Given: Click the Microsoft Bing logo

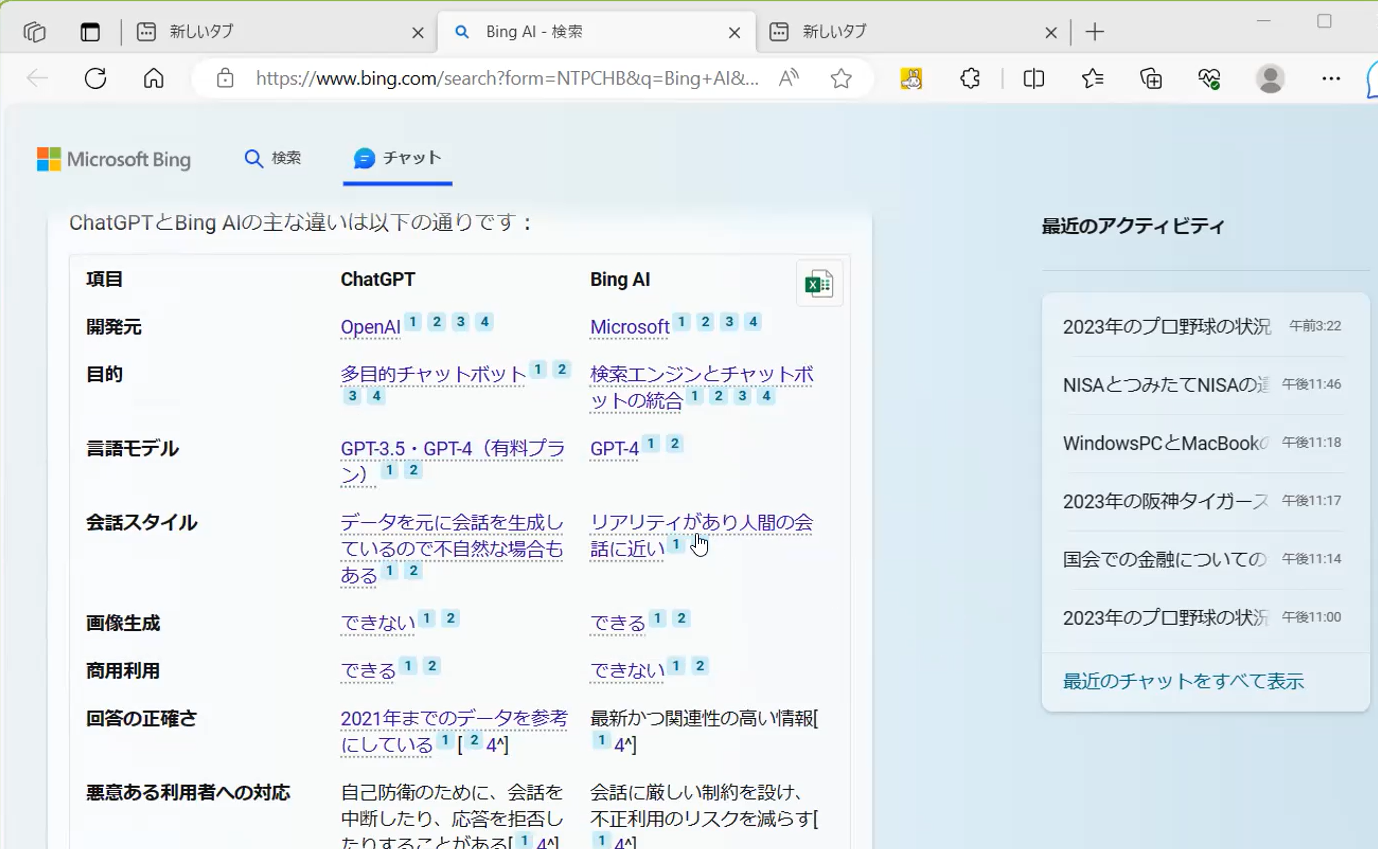Looking at the screenshot, I should pyautogui.click(x=114, y=159).
